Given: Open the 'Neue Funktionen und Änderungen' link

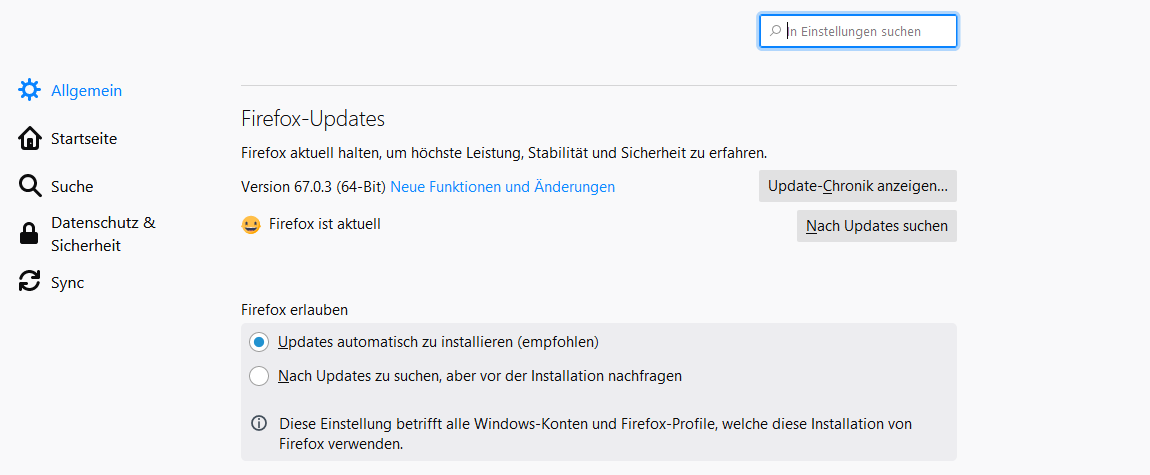Looking at the screenshot, I should 502,187.
